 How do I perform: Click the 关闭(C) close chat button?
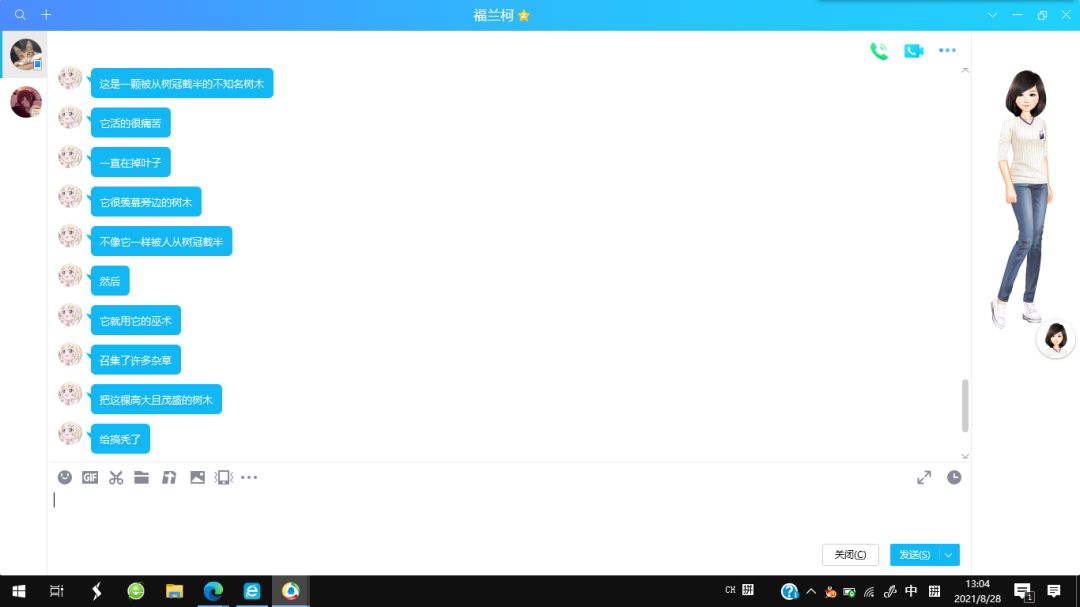851,555
